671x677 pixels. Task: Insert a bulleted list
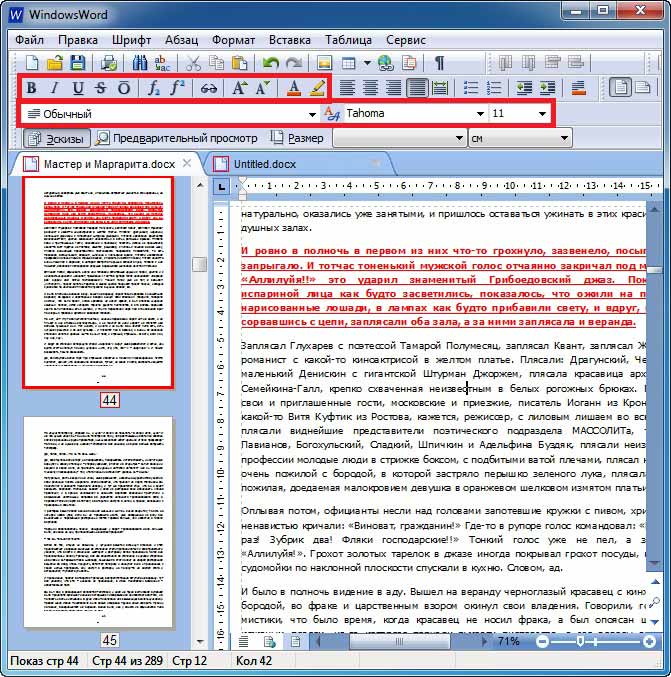pyautogui.click(x=471, y=88)
